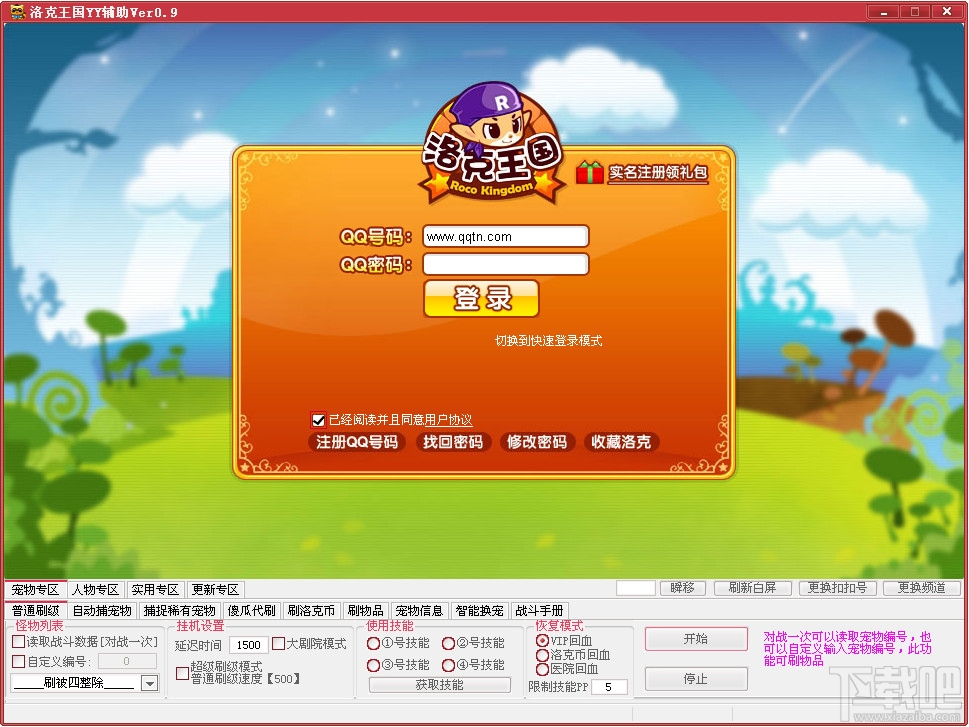Select 宠物信息 sub-tab
This screenshot has height=727, width=969.
pyautogui.click(x=420, y=611)
